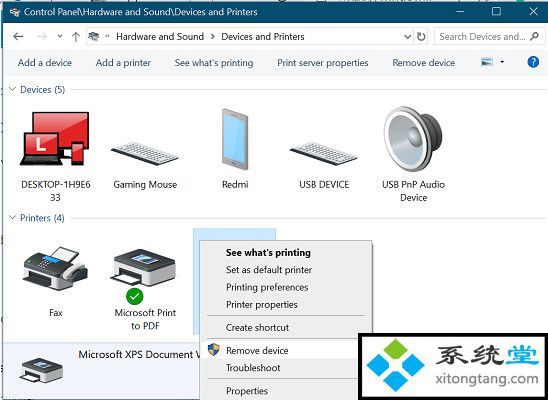Image resolution: width=548 pixels, height=400 pixels.
Task: Select the Fax printer icon
Action: point(55,268)
